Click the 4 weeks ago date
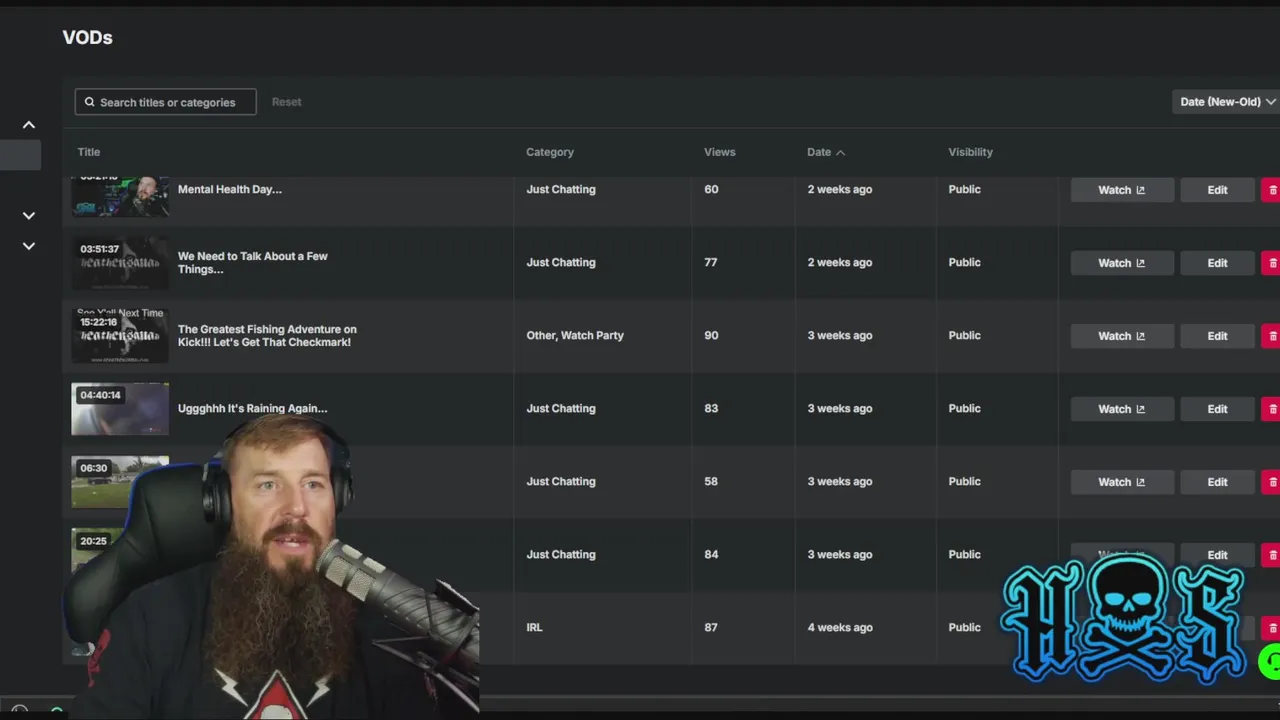This screenshot has width=1280, height=720. [x=840, y=627]
